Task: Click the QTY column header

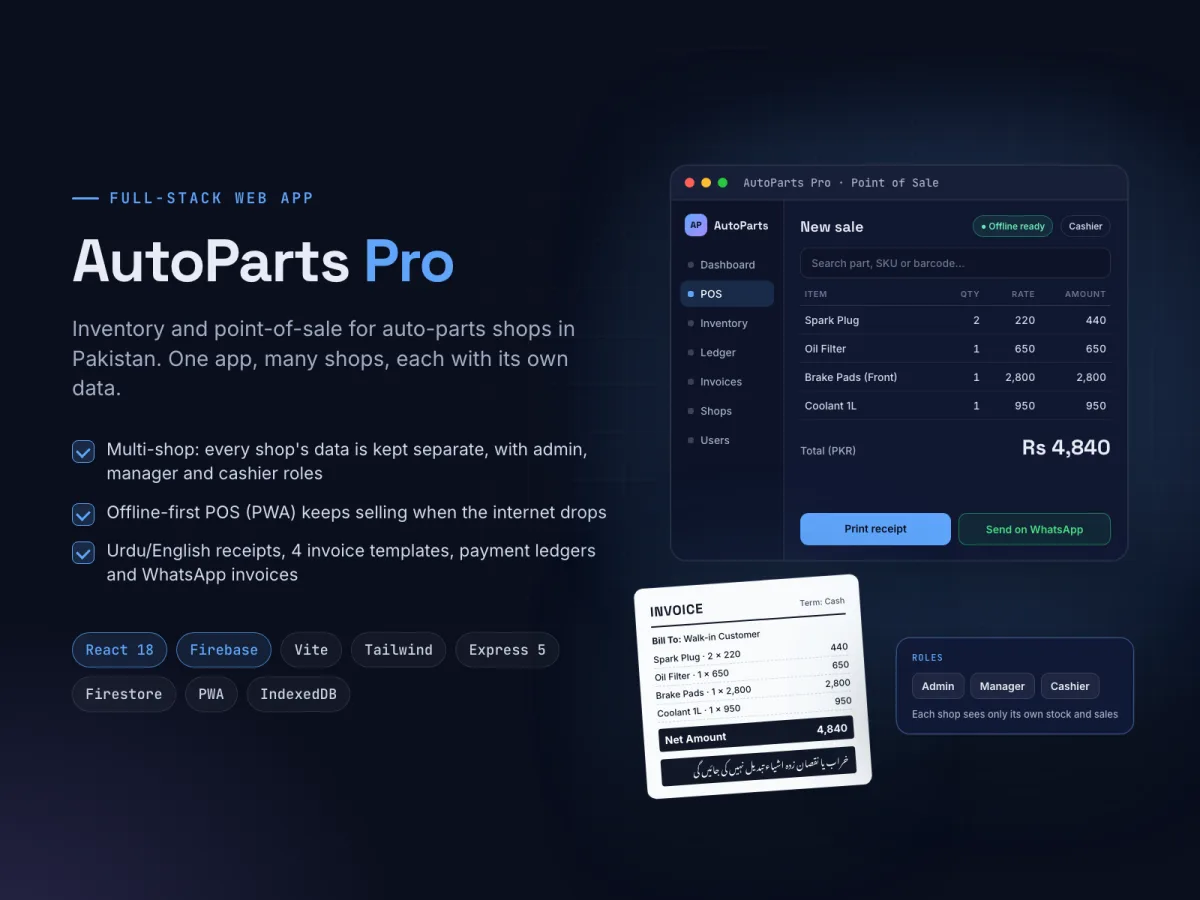Action: (x=970, y=294)
